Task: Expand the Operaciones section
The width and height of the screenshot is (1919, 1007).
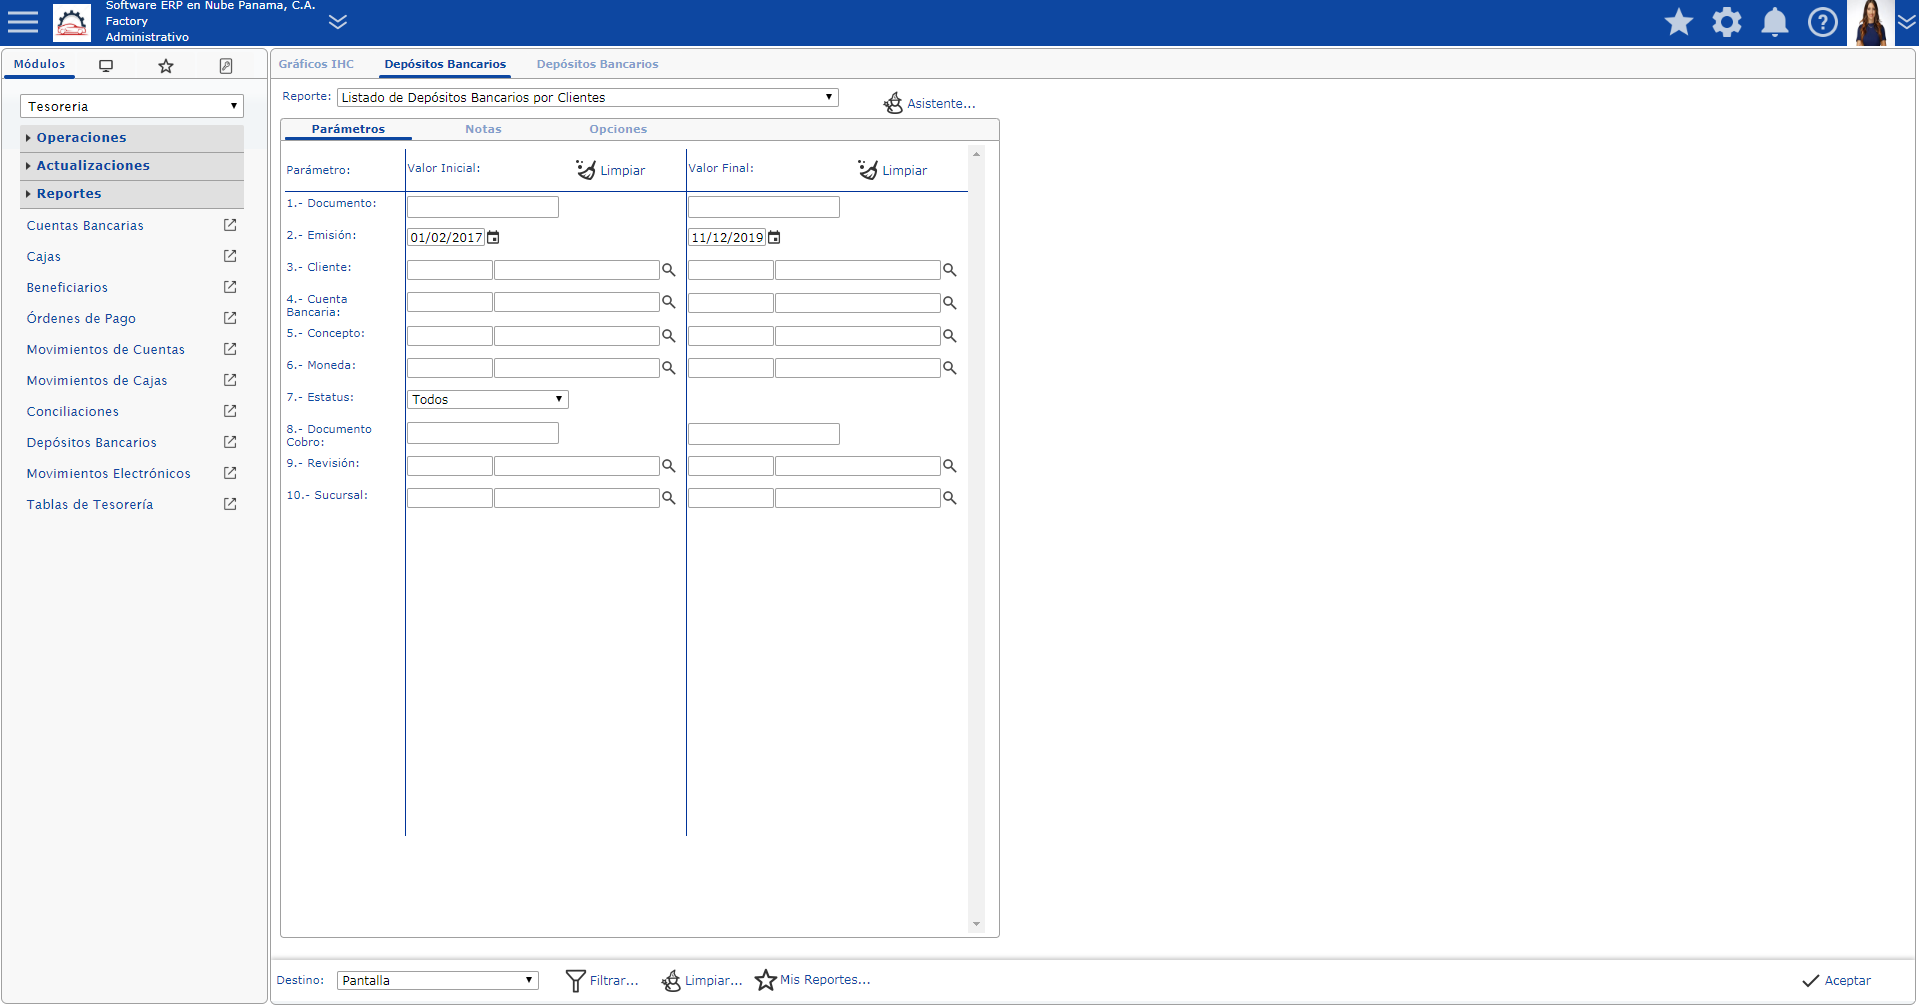Action: pos(82,138)
